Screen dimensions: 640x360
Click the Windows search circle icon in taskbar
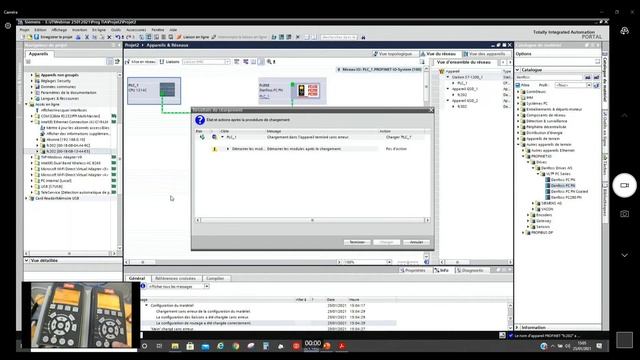coord(144,346)
